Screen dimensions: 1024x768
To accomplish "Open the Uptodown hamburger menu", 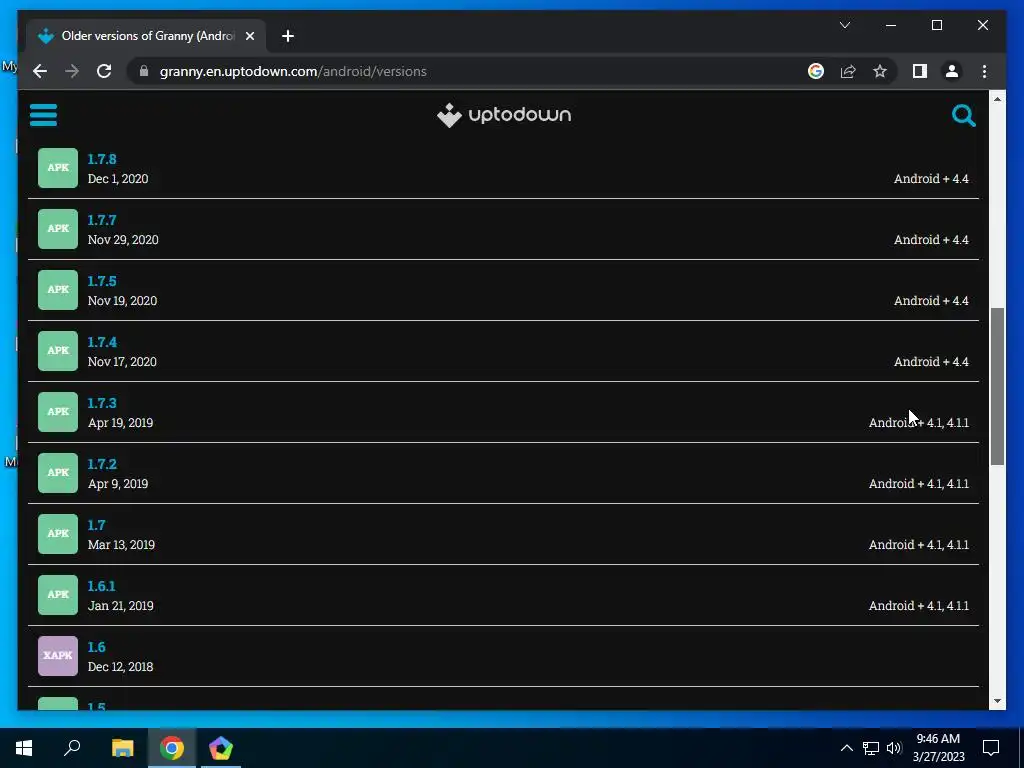I will click(x=43, y=115).
